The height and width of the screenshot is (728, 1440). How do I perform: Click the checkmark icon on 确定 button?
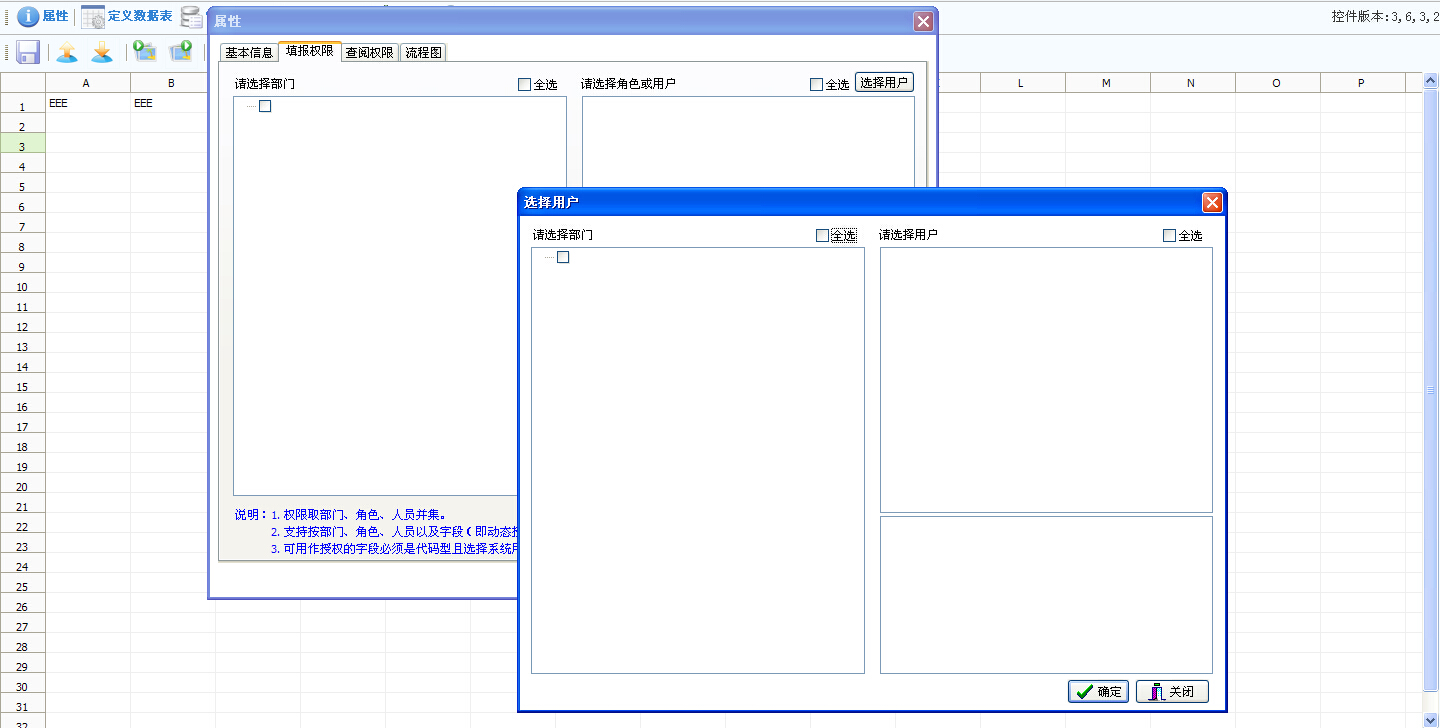tap(1084, 692)
